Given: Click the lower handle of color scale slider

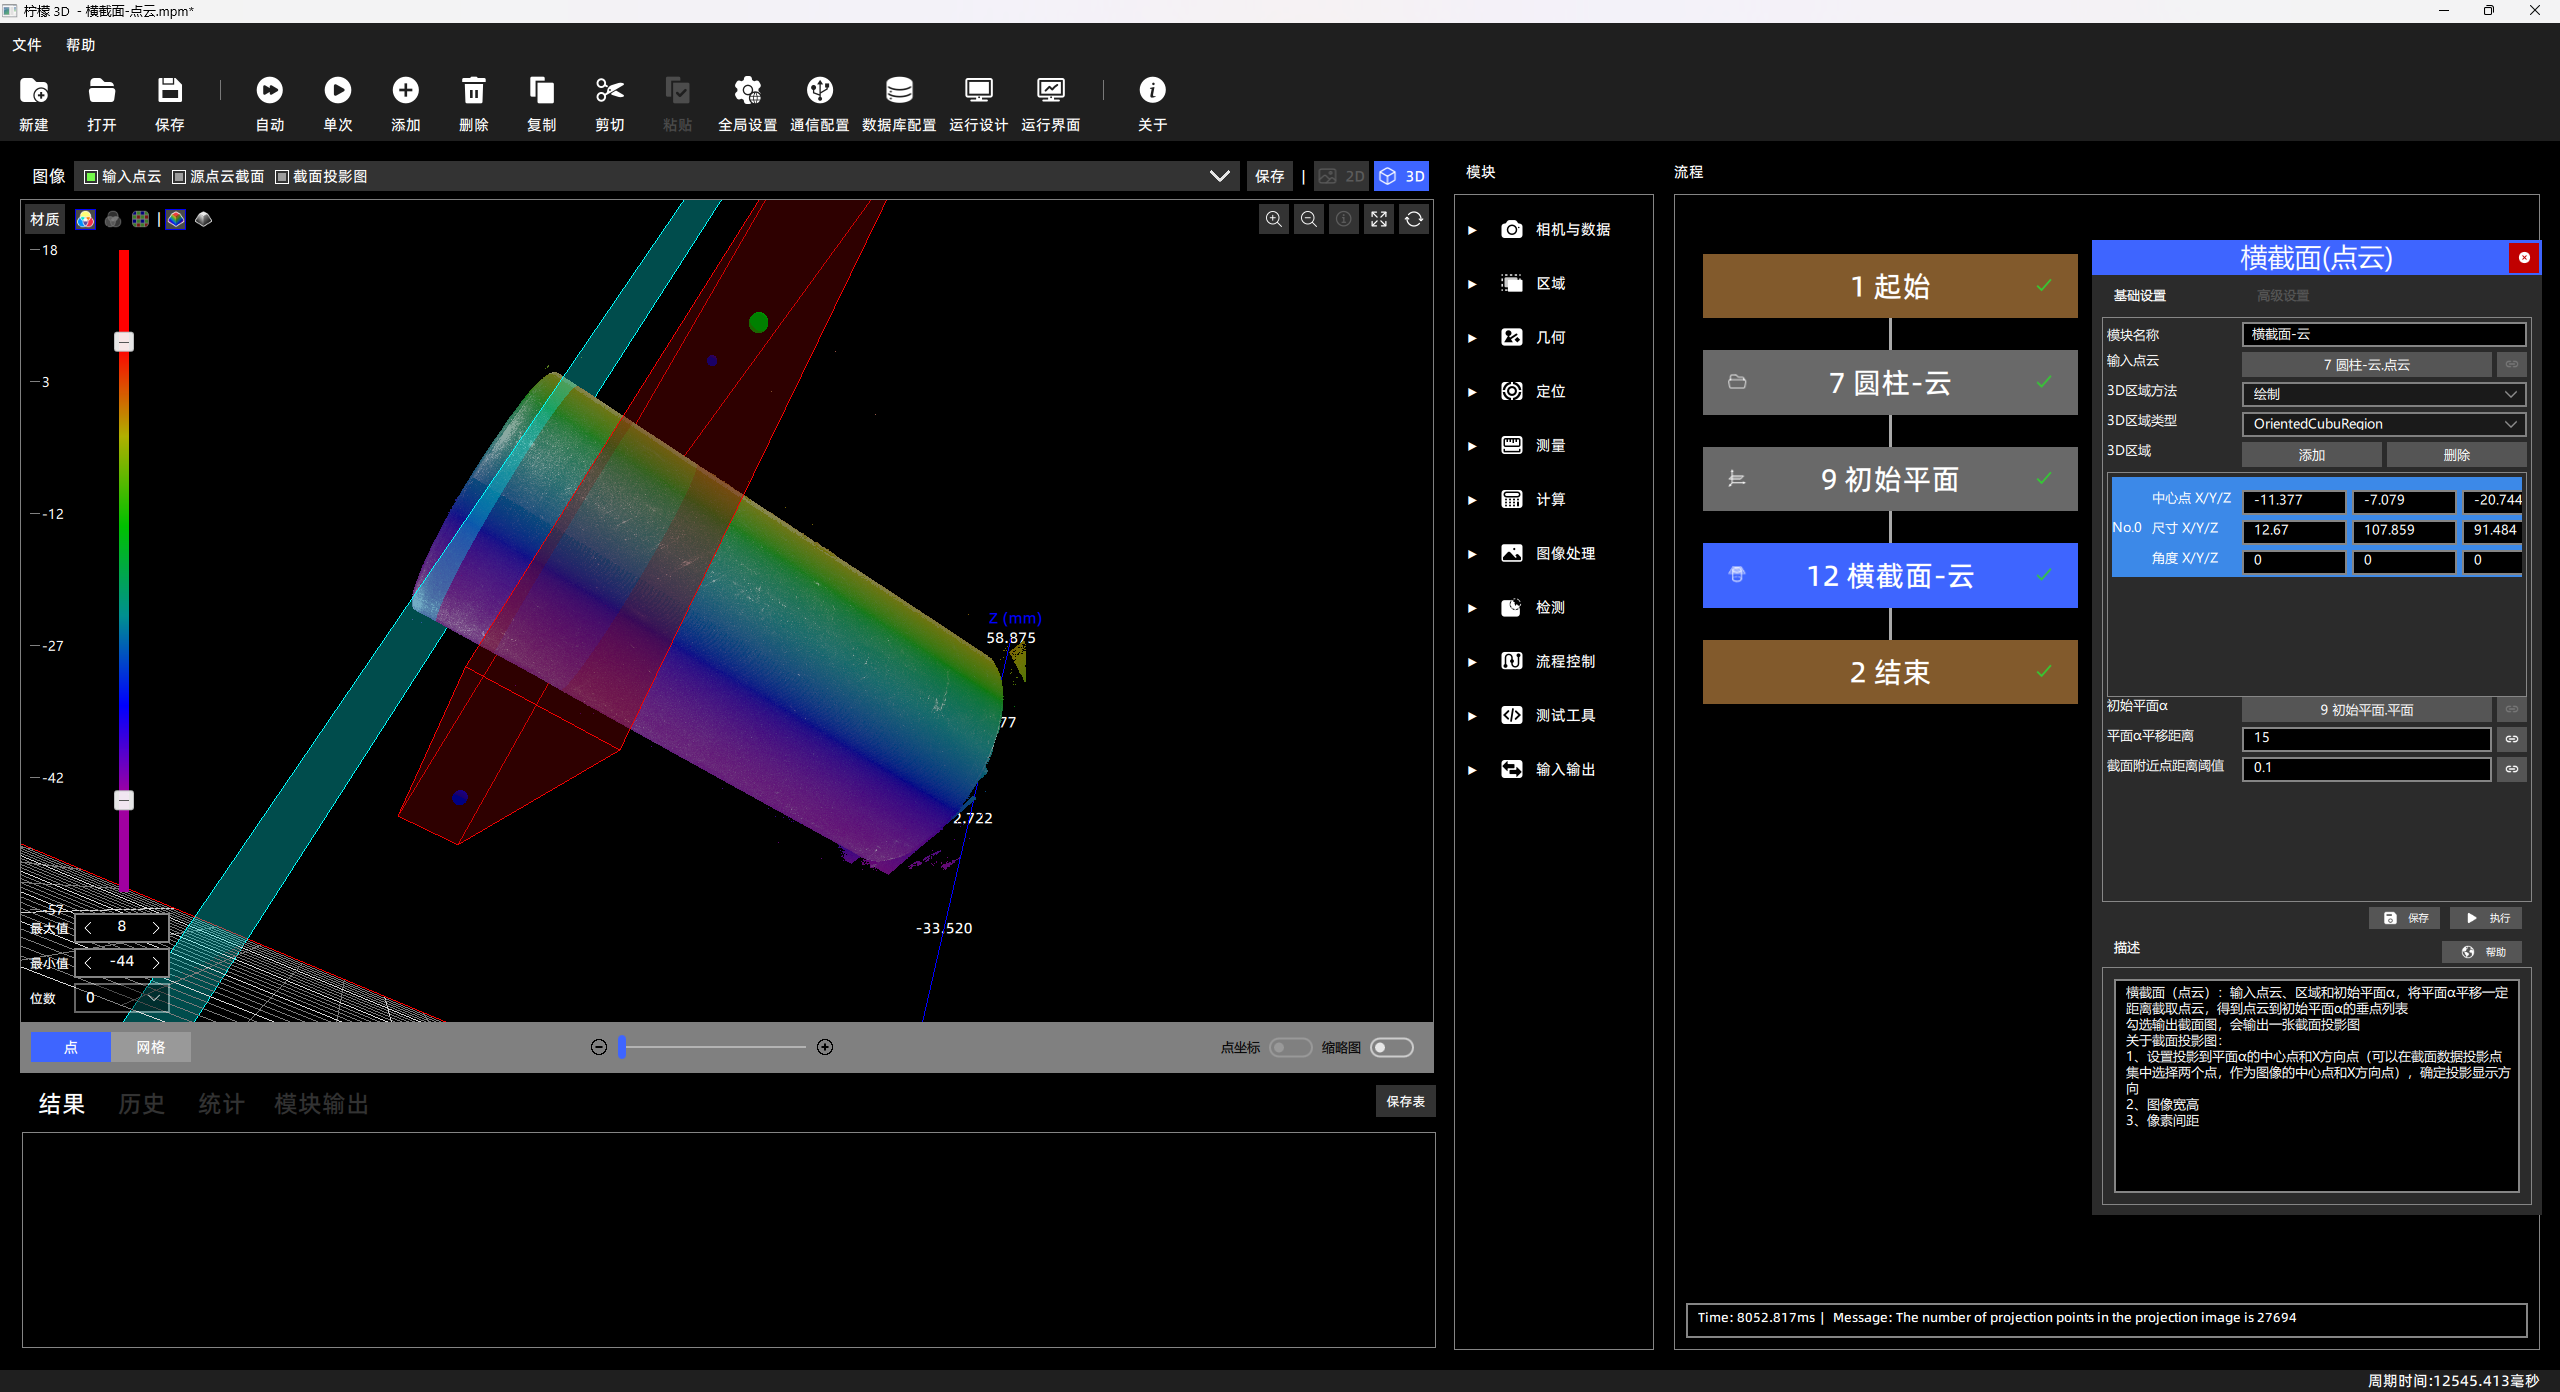Looking at the screenshot, I should point(124,800).
